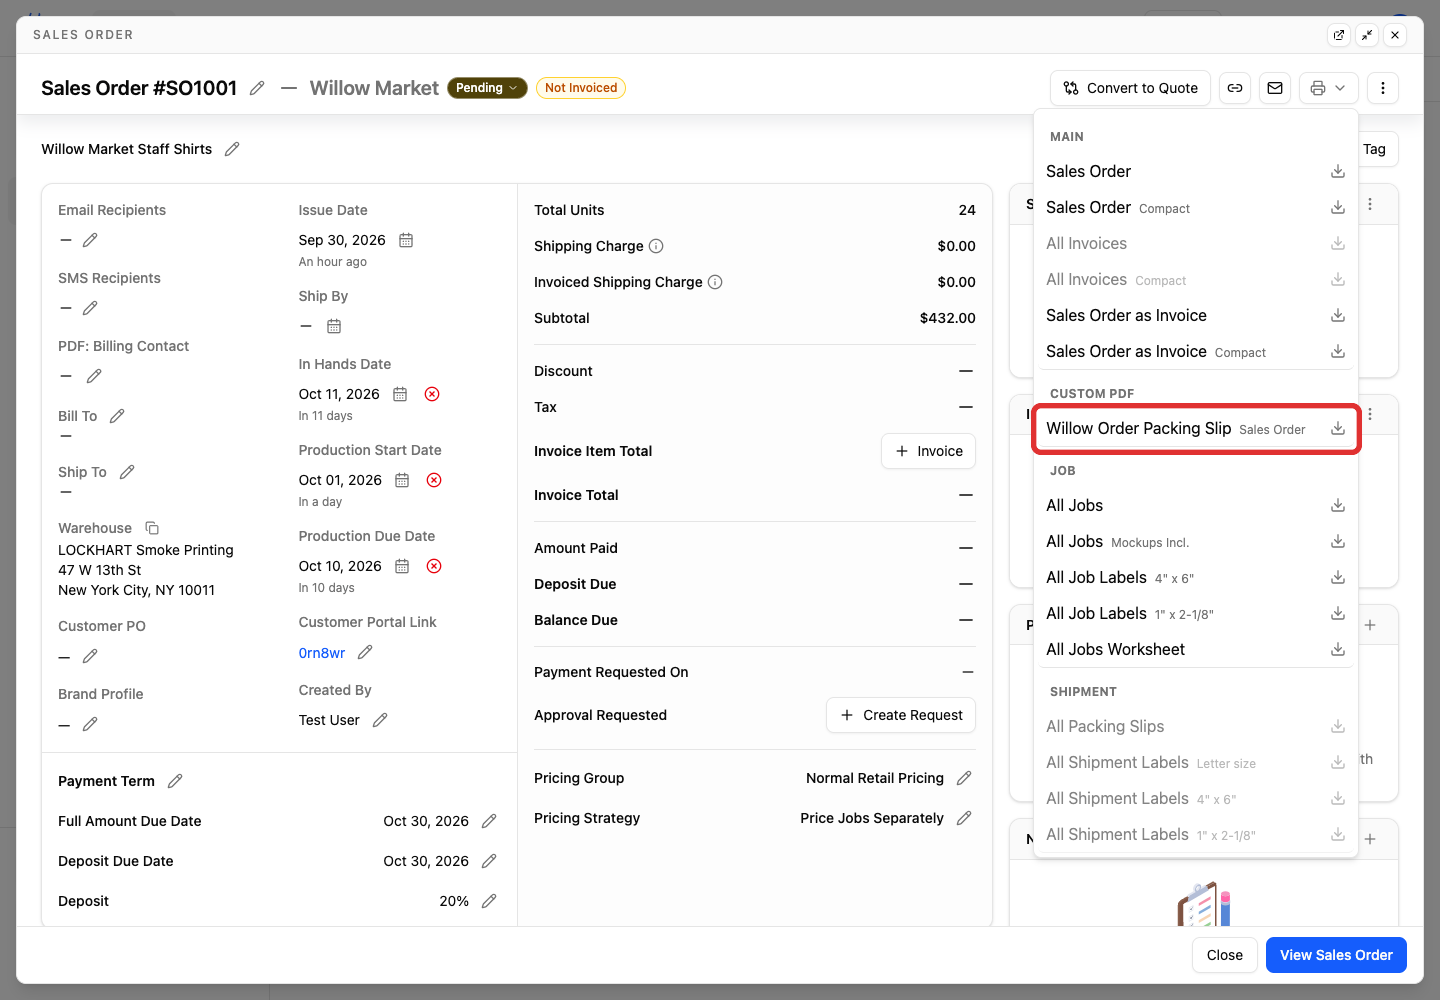The image size is (1440, 1000).
Task: Click the Not Invoiced status badge
Action: [x=581, y=88]
